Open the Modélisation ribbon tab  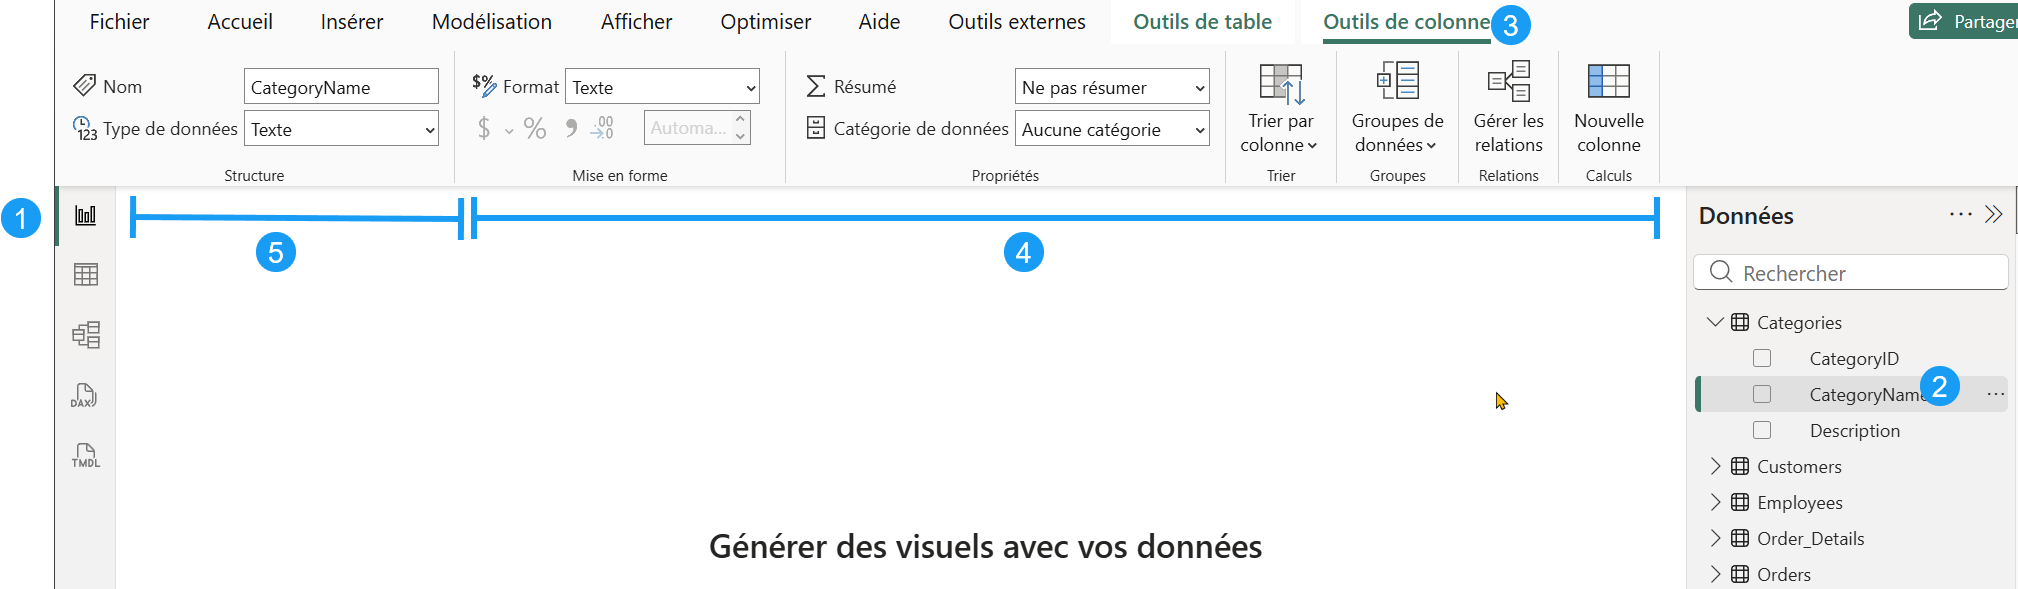pos(491,22)
